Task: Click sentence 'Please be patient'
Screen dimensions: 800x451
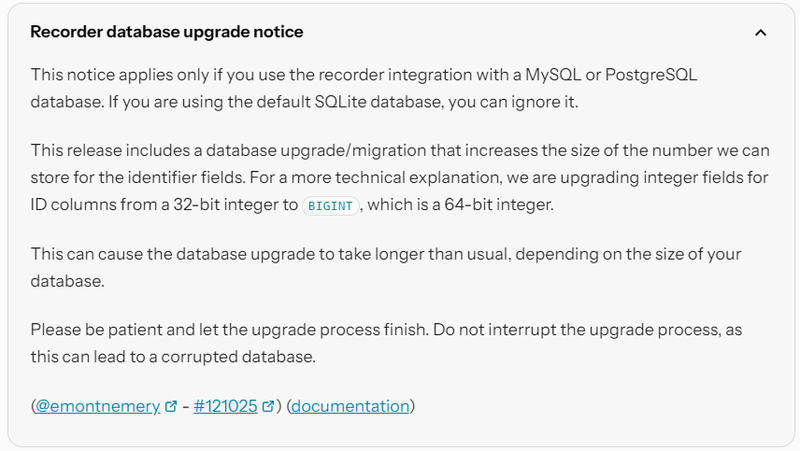Action: [x=230, y=330]
